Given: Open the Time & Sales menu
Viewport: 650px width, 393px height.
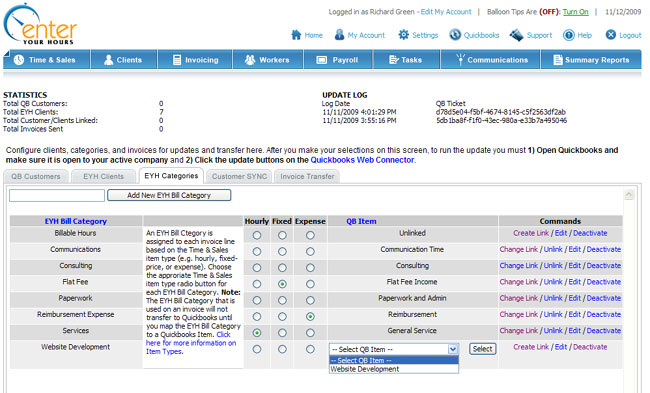Looking at the screenshot, I should (47, 60).
